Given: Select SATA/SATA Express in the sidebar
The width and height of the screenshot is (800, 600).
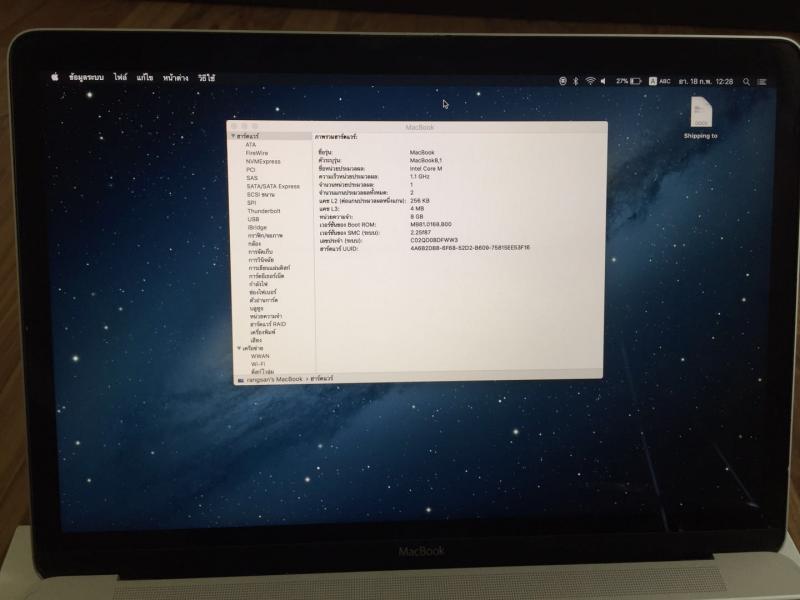Looking at the screenshot, I should coord(273,186).
